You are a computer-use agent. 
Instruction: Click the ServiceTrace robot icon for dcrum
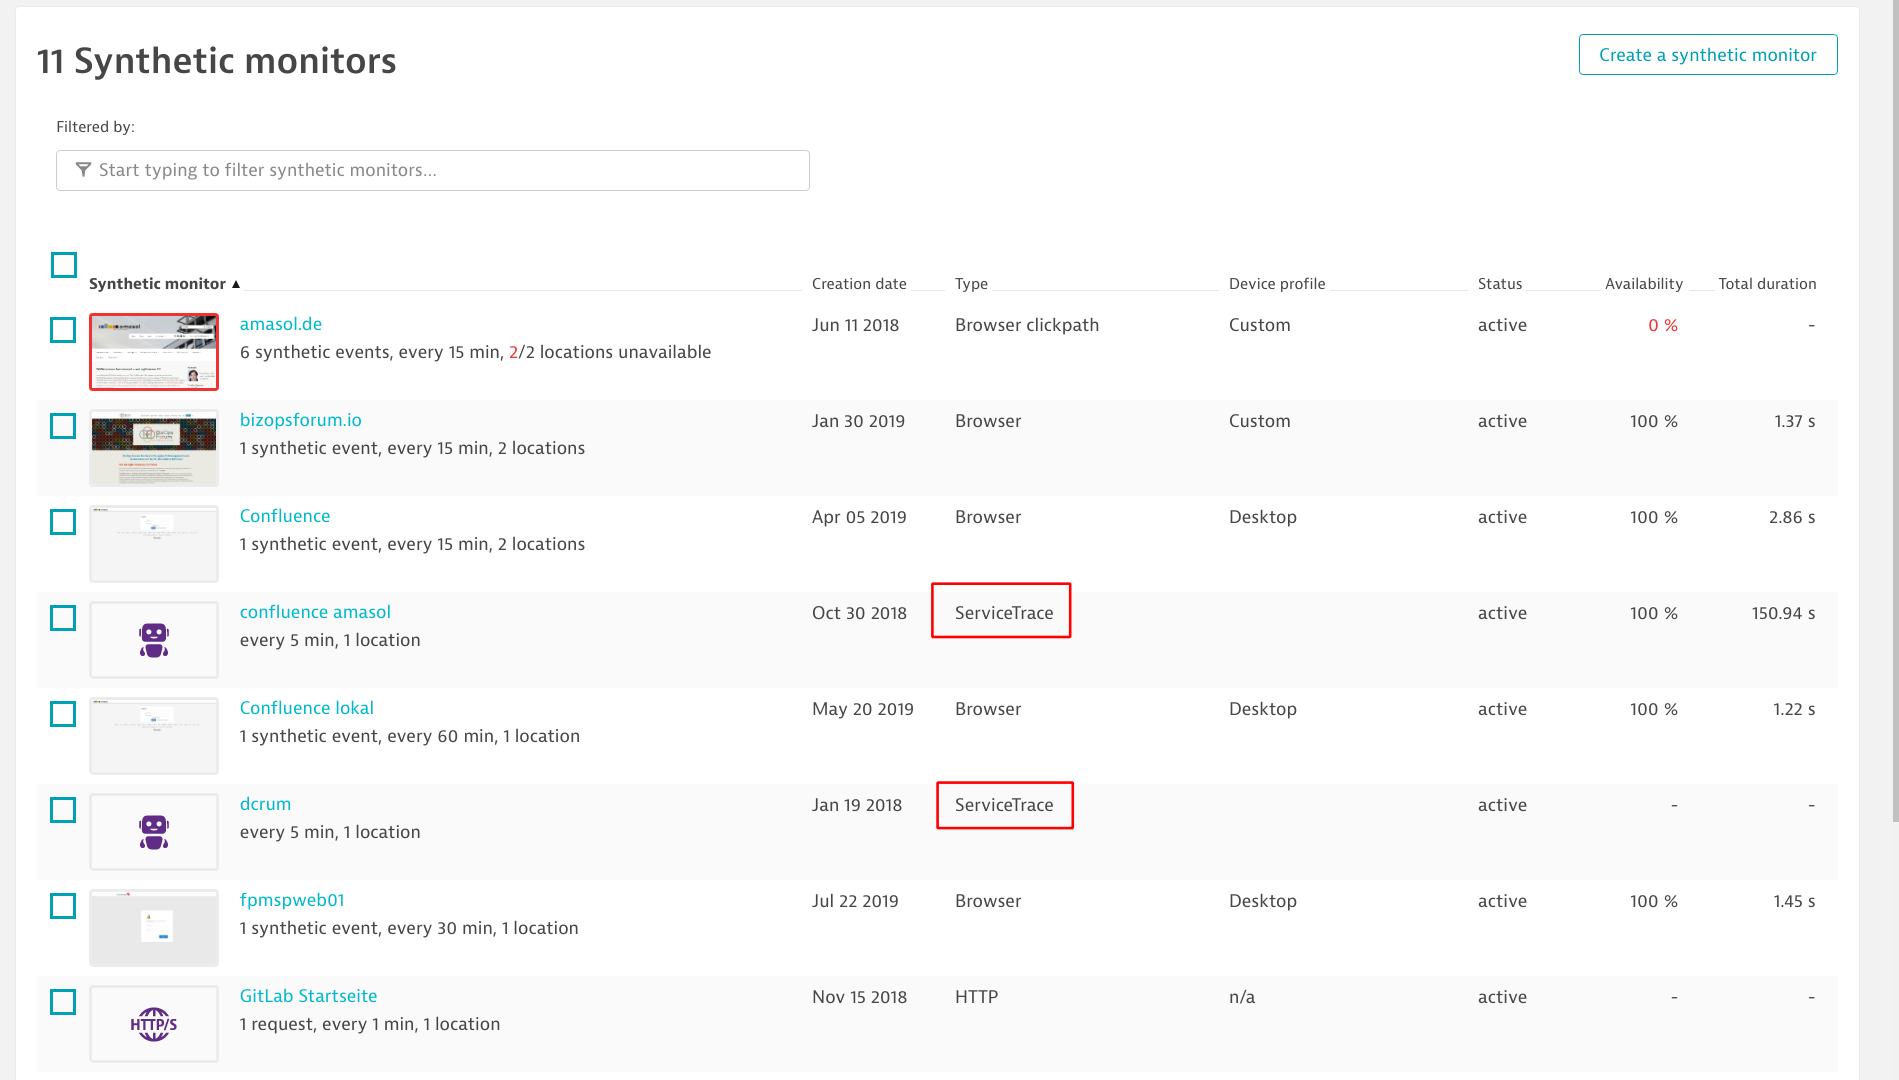coord(154,831)
